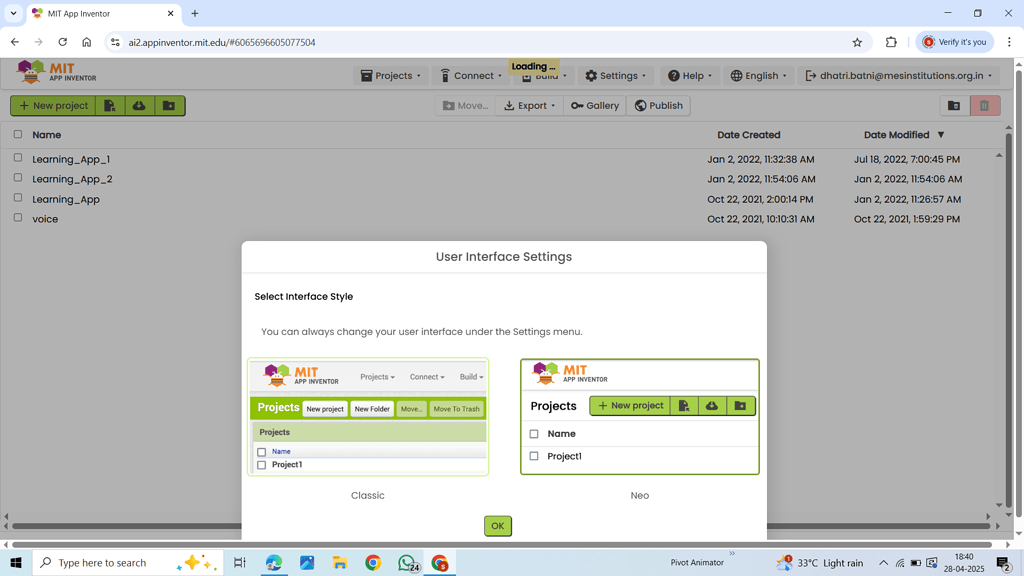Open the Help menu
The width and height of the screenshot is (1024, 576).
click(689, 75)
